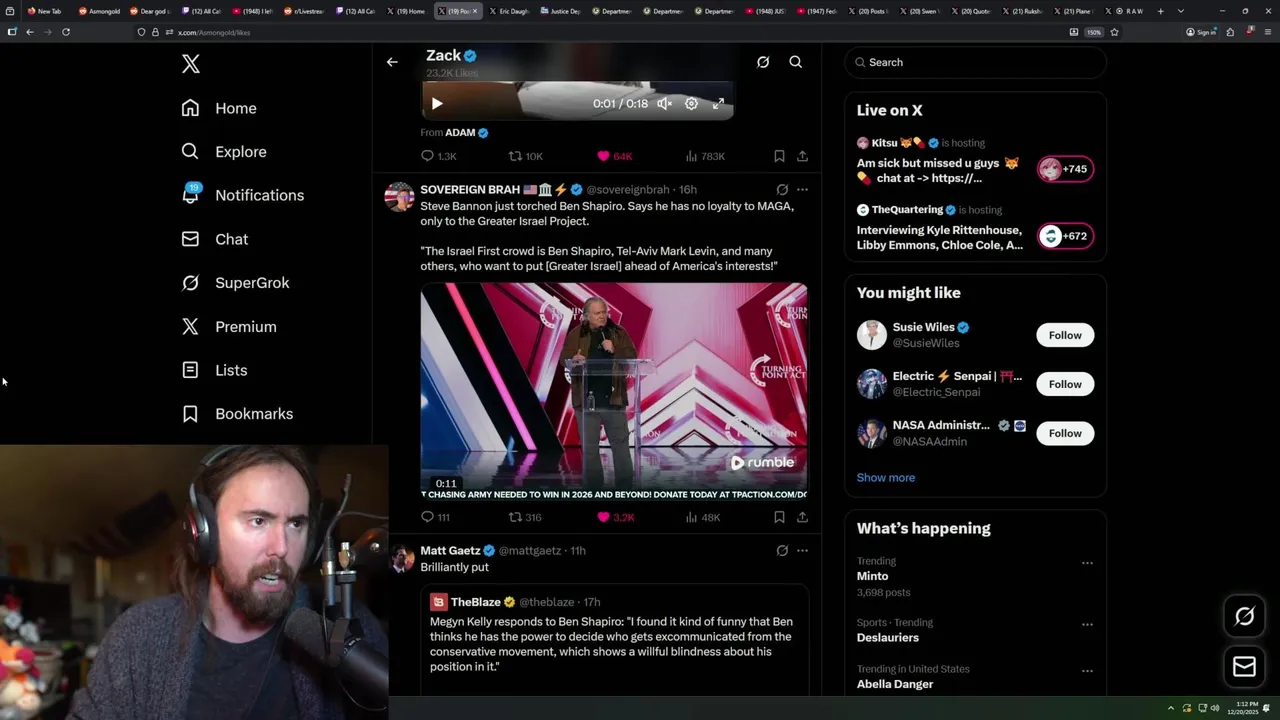Open the tab list dropdown arrow
Viewport: 1280px width, 720px height.
pyautogui.click(x=1181, y=11)
